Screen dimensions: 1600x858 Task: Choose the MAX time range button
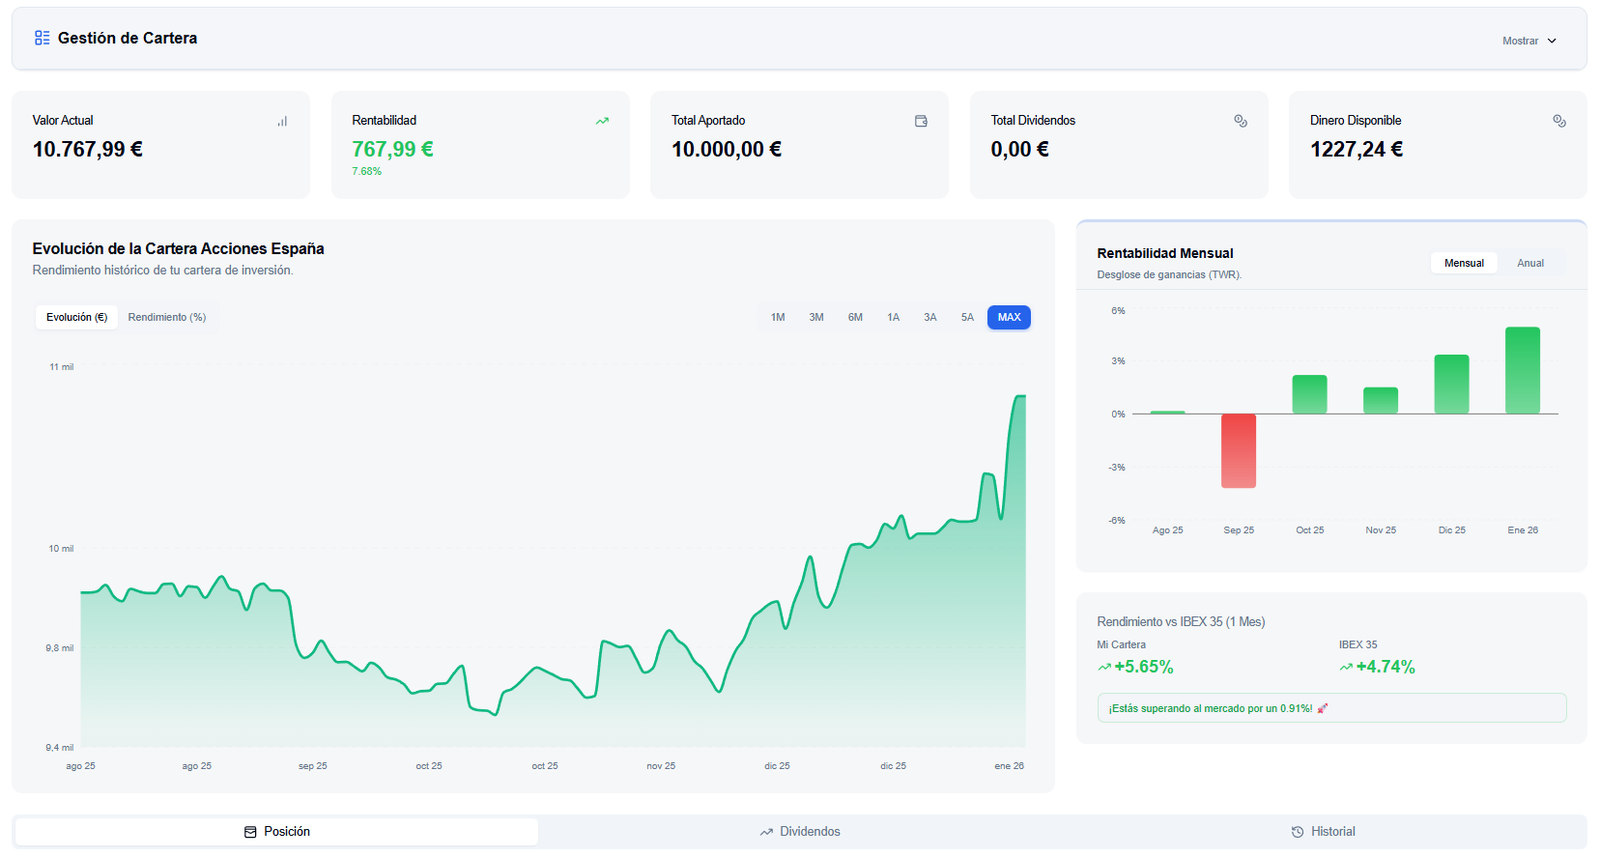tap(1009, 317)
